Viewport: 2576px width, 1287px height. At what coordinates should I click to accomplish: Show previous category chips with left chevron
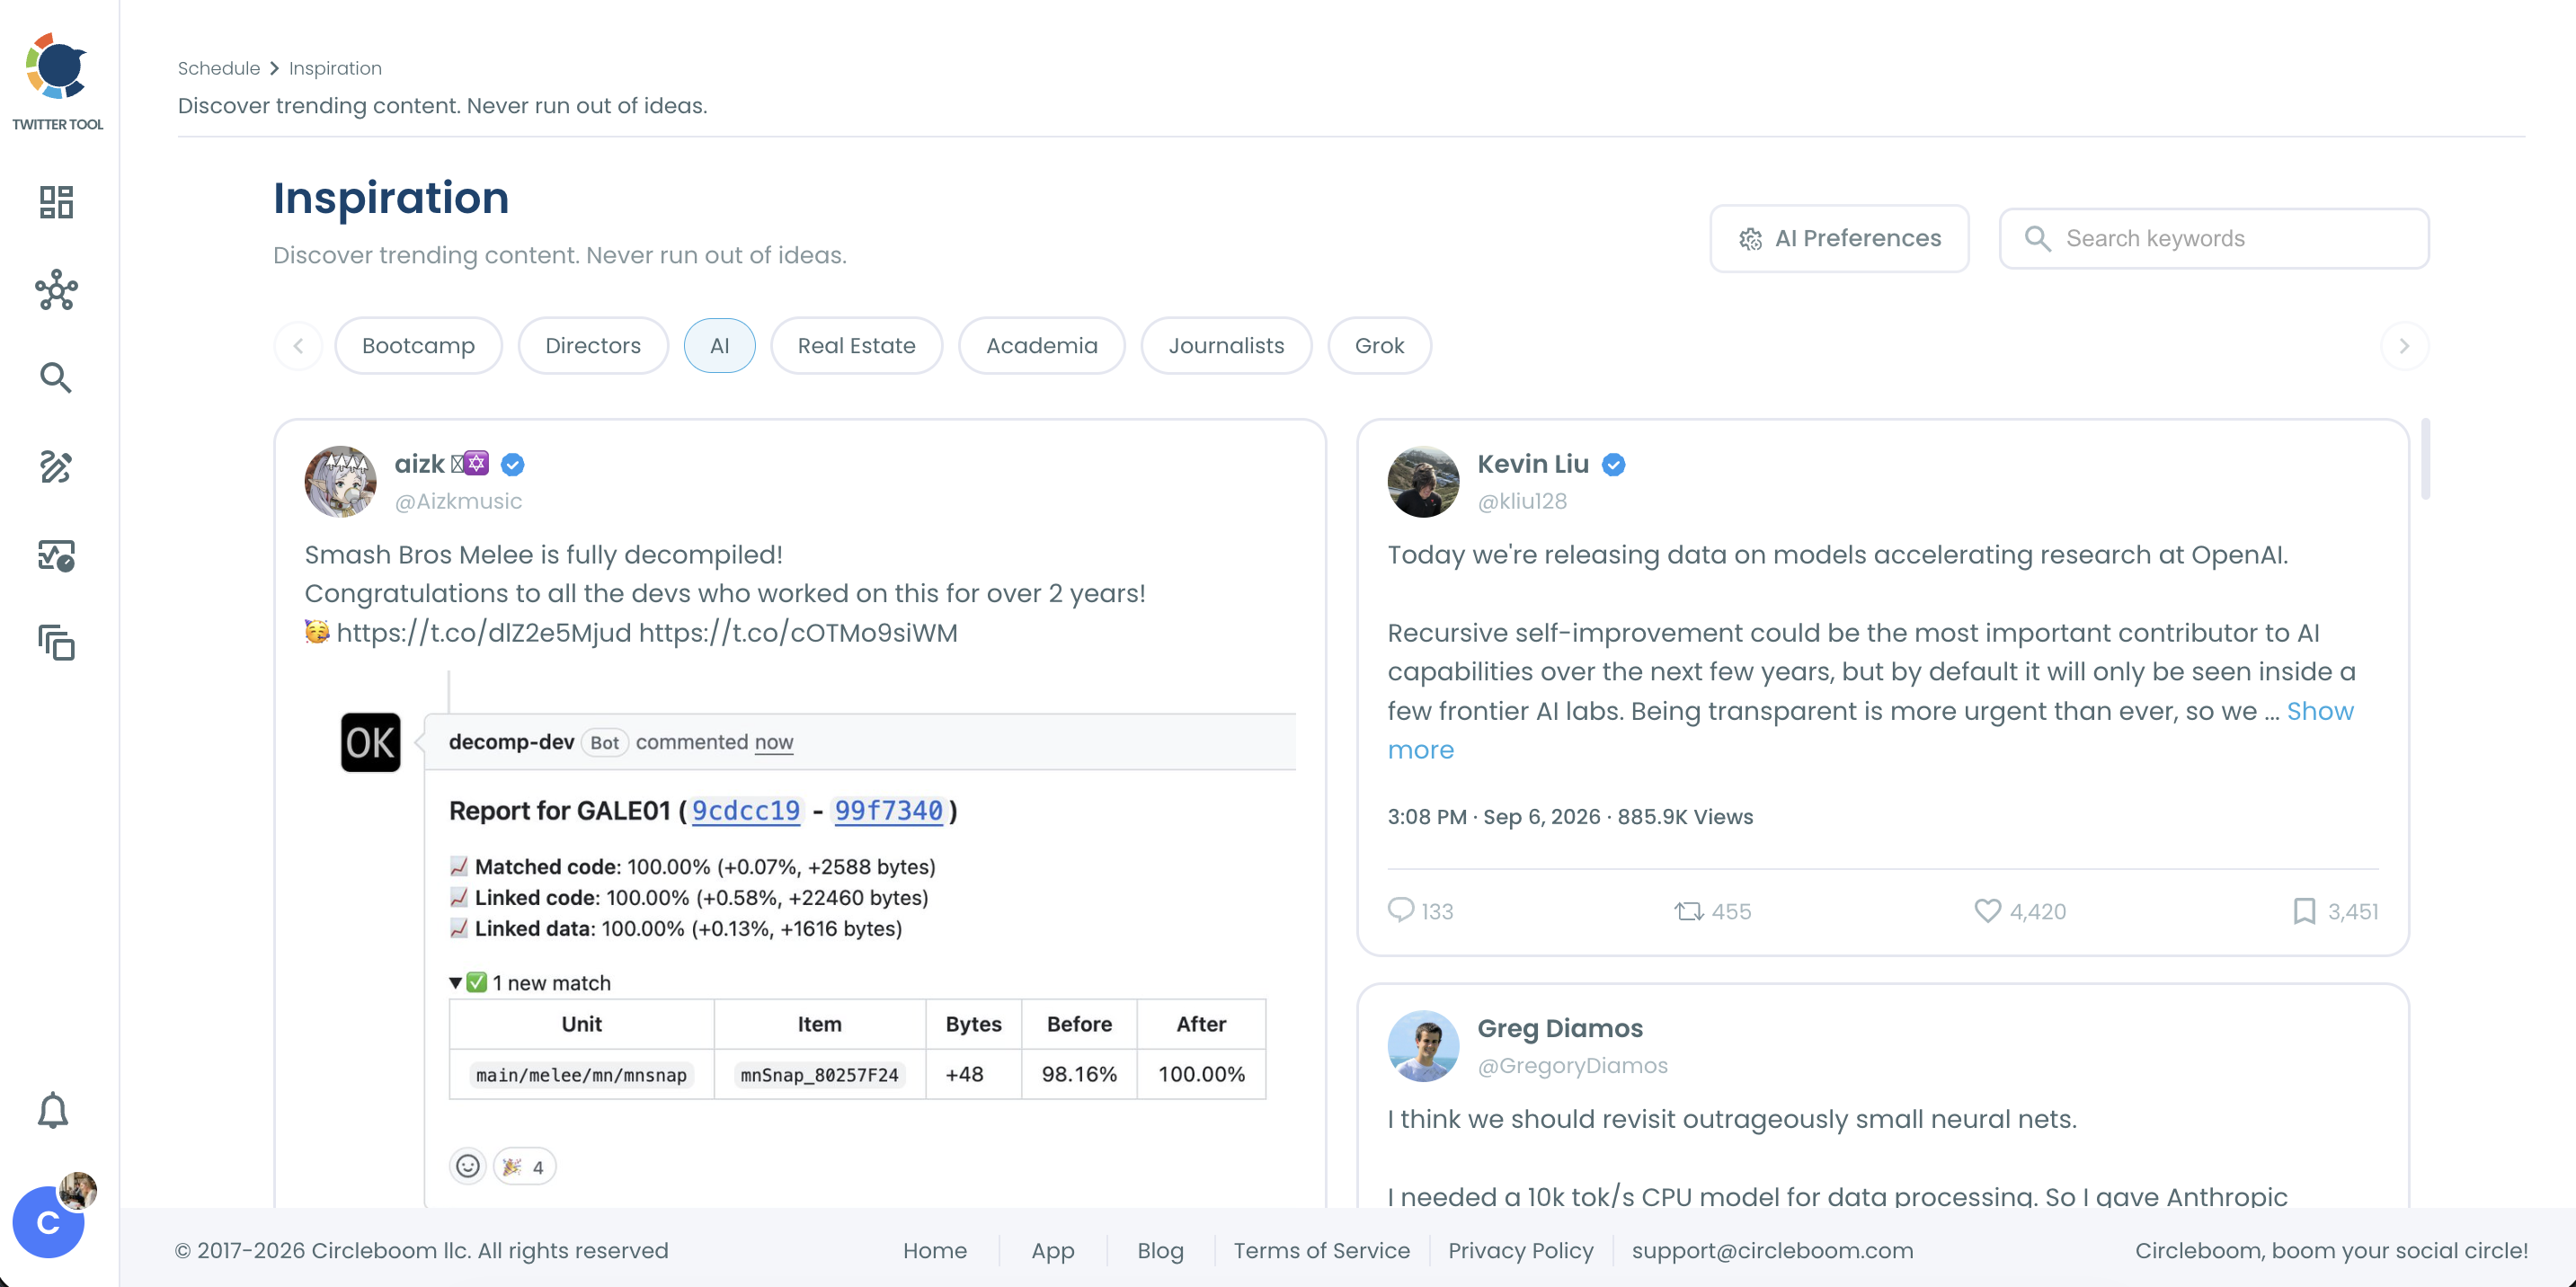click(x=298, y=346)
